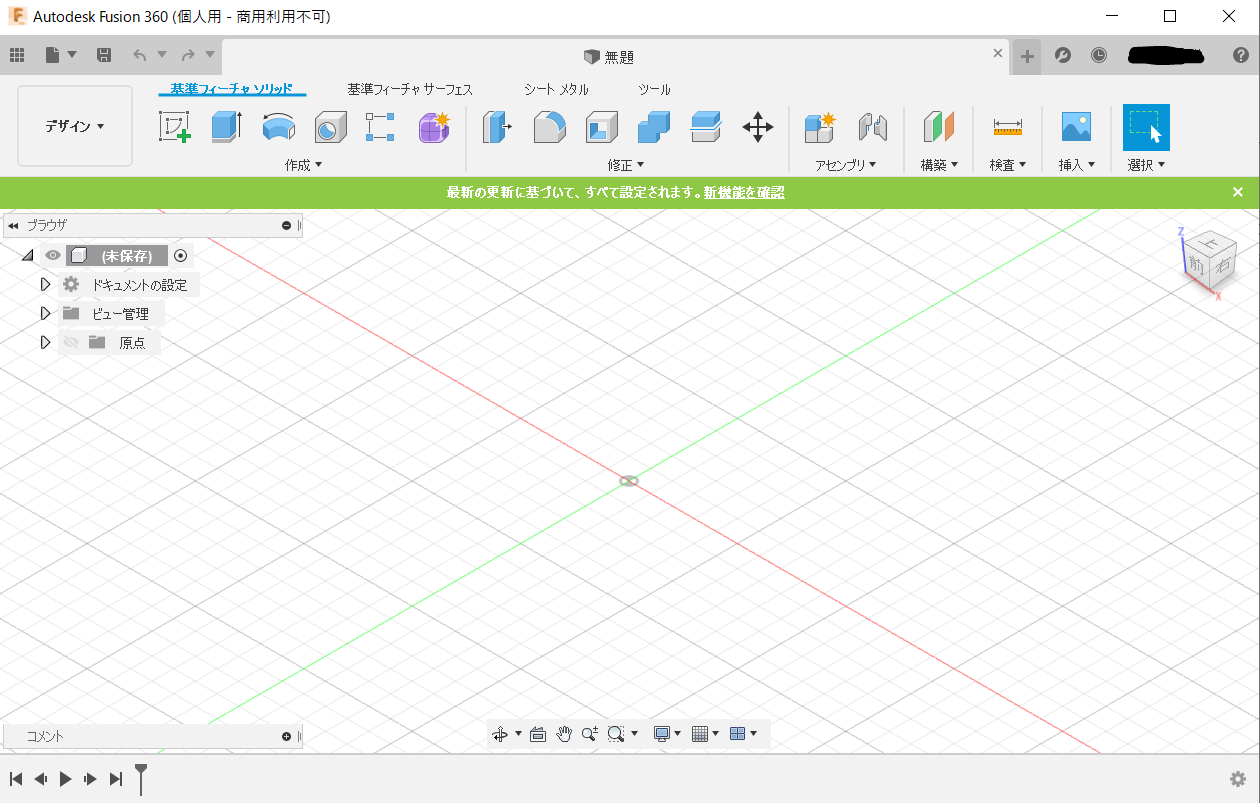Activate the (未保存) component radio button
Viewport: 1260px width, 803px height.
coord(181,256)
